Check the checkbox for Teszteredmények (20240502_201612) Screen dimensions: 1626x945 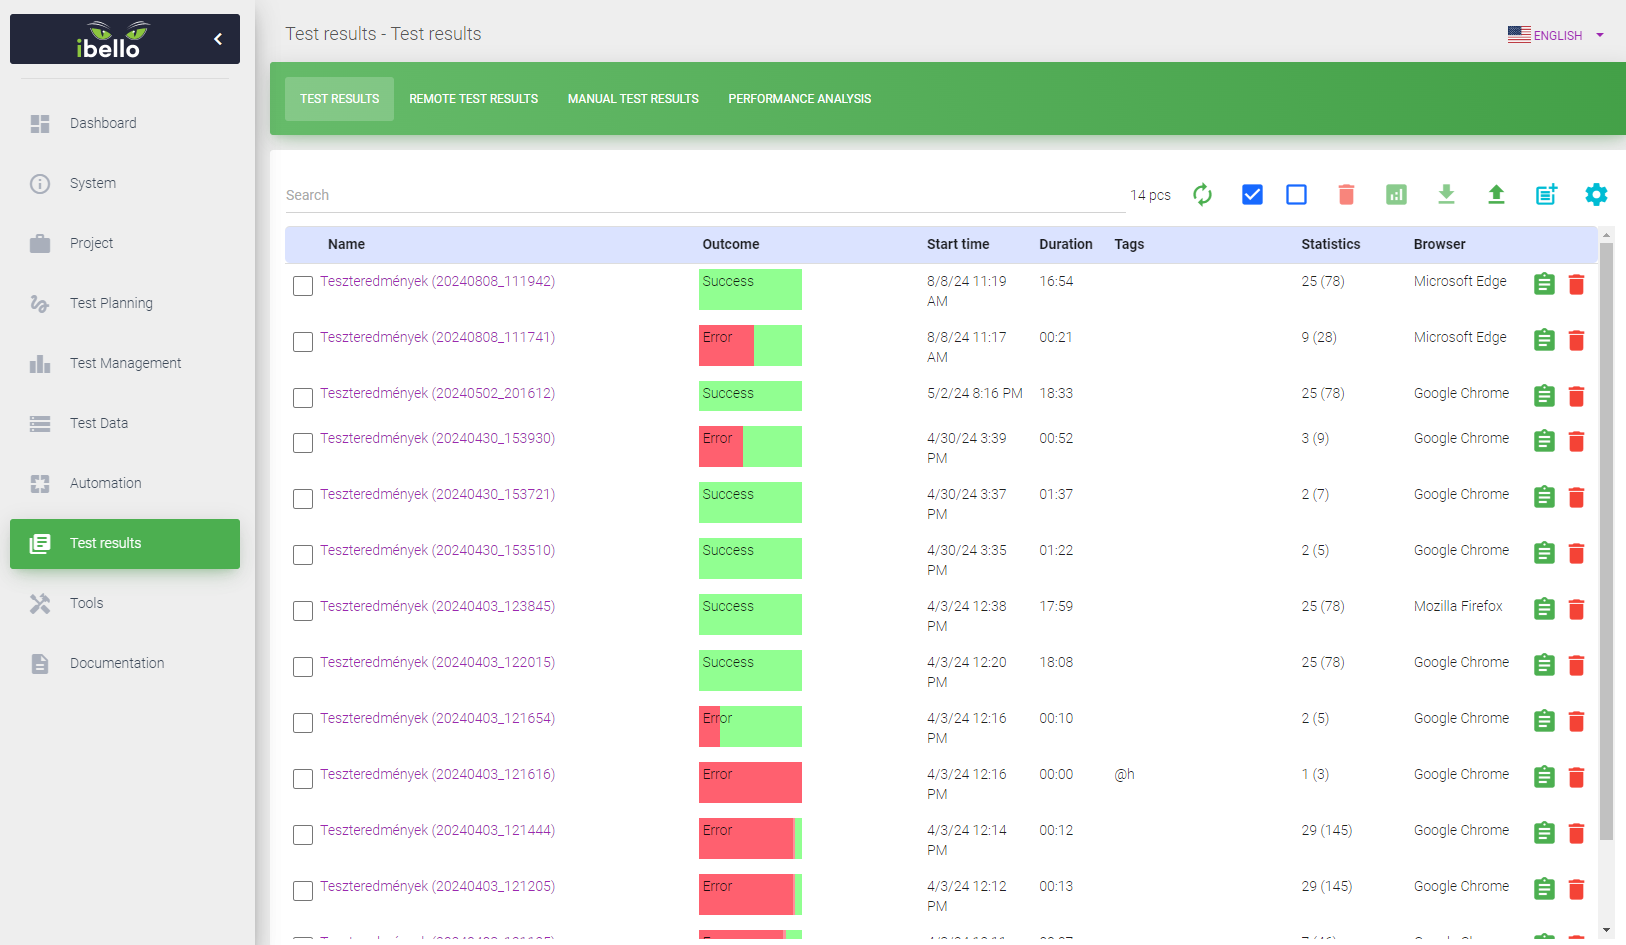coord(303,397)
